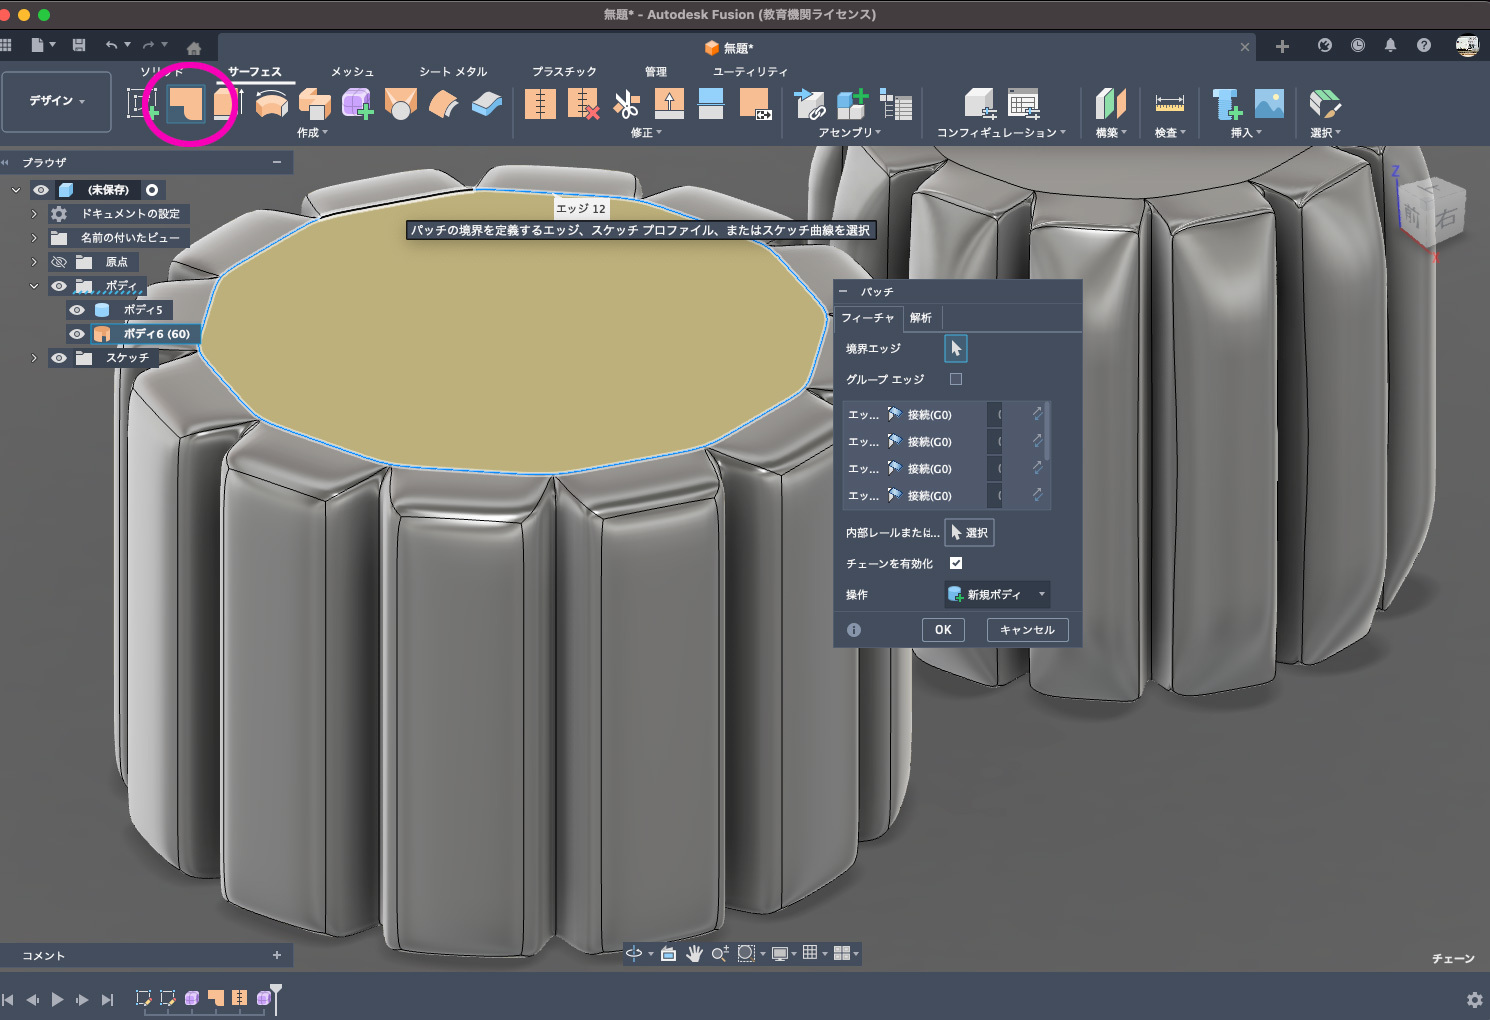Viewport: 1490px width, 1020px height.
Task: Open the デザイン workspace dropdown
Action: 56,101
